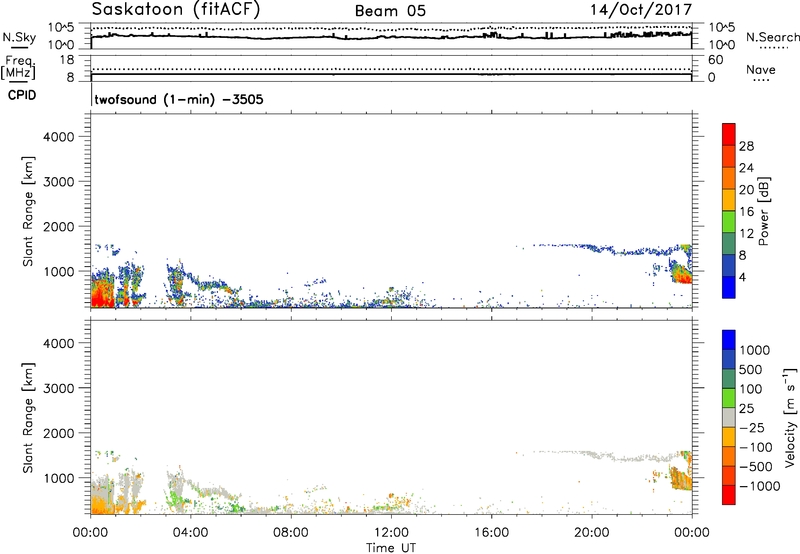Screen dimensions: 800x554
Task: Click the red echo cluster at power panel start
Action: point(101,293)
